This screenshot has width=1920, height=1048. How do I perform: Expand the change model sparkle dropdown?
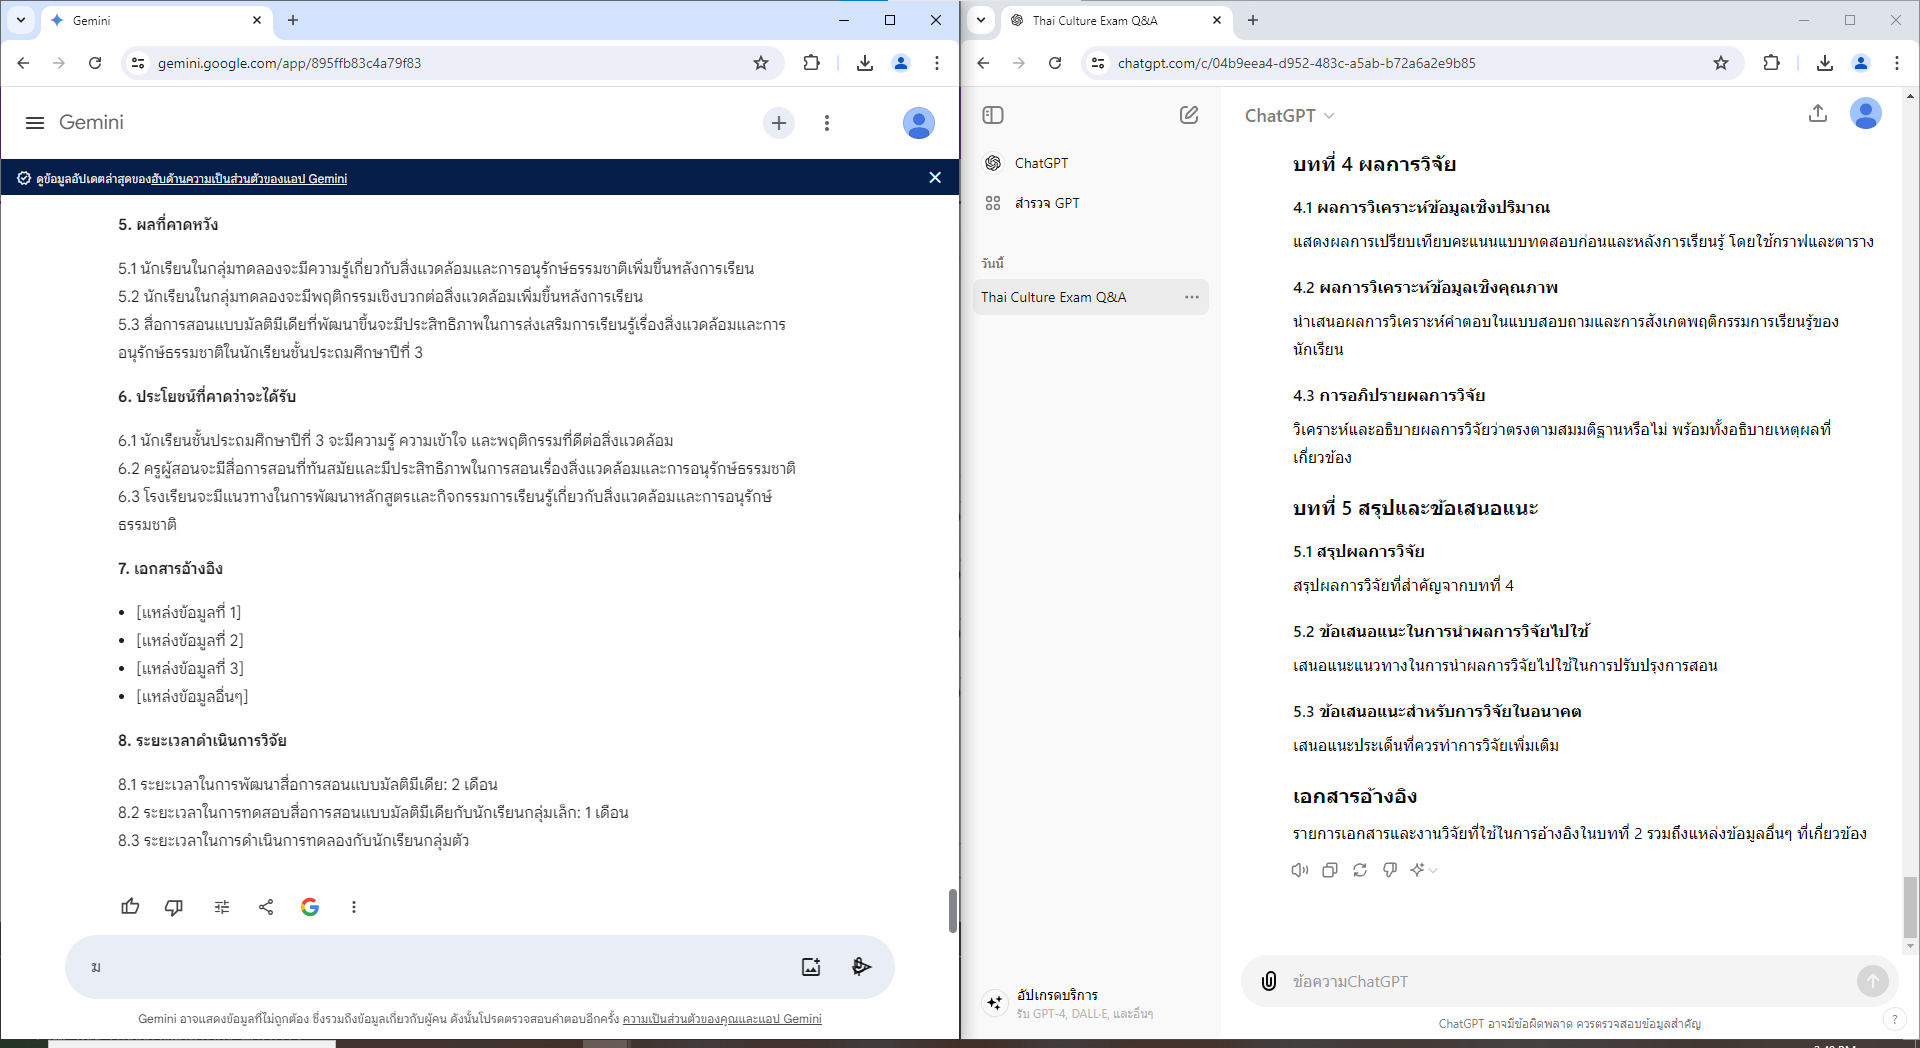pos(1424,870)
